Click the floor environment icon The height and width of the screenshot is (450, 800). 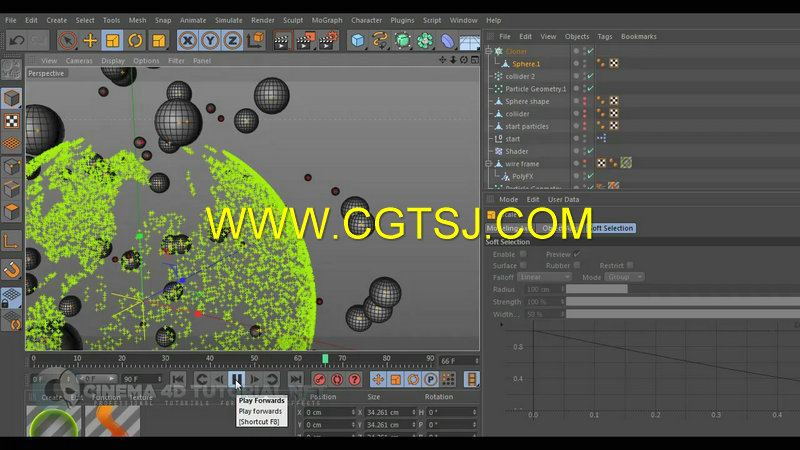469,40
